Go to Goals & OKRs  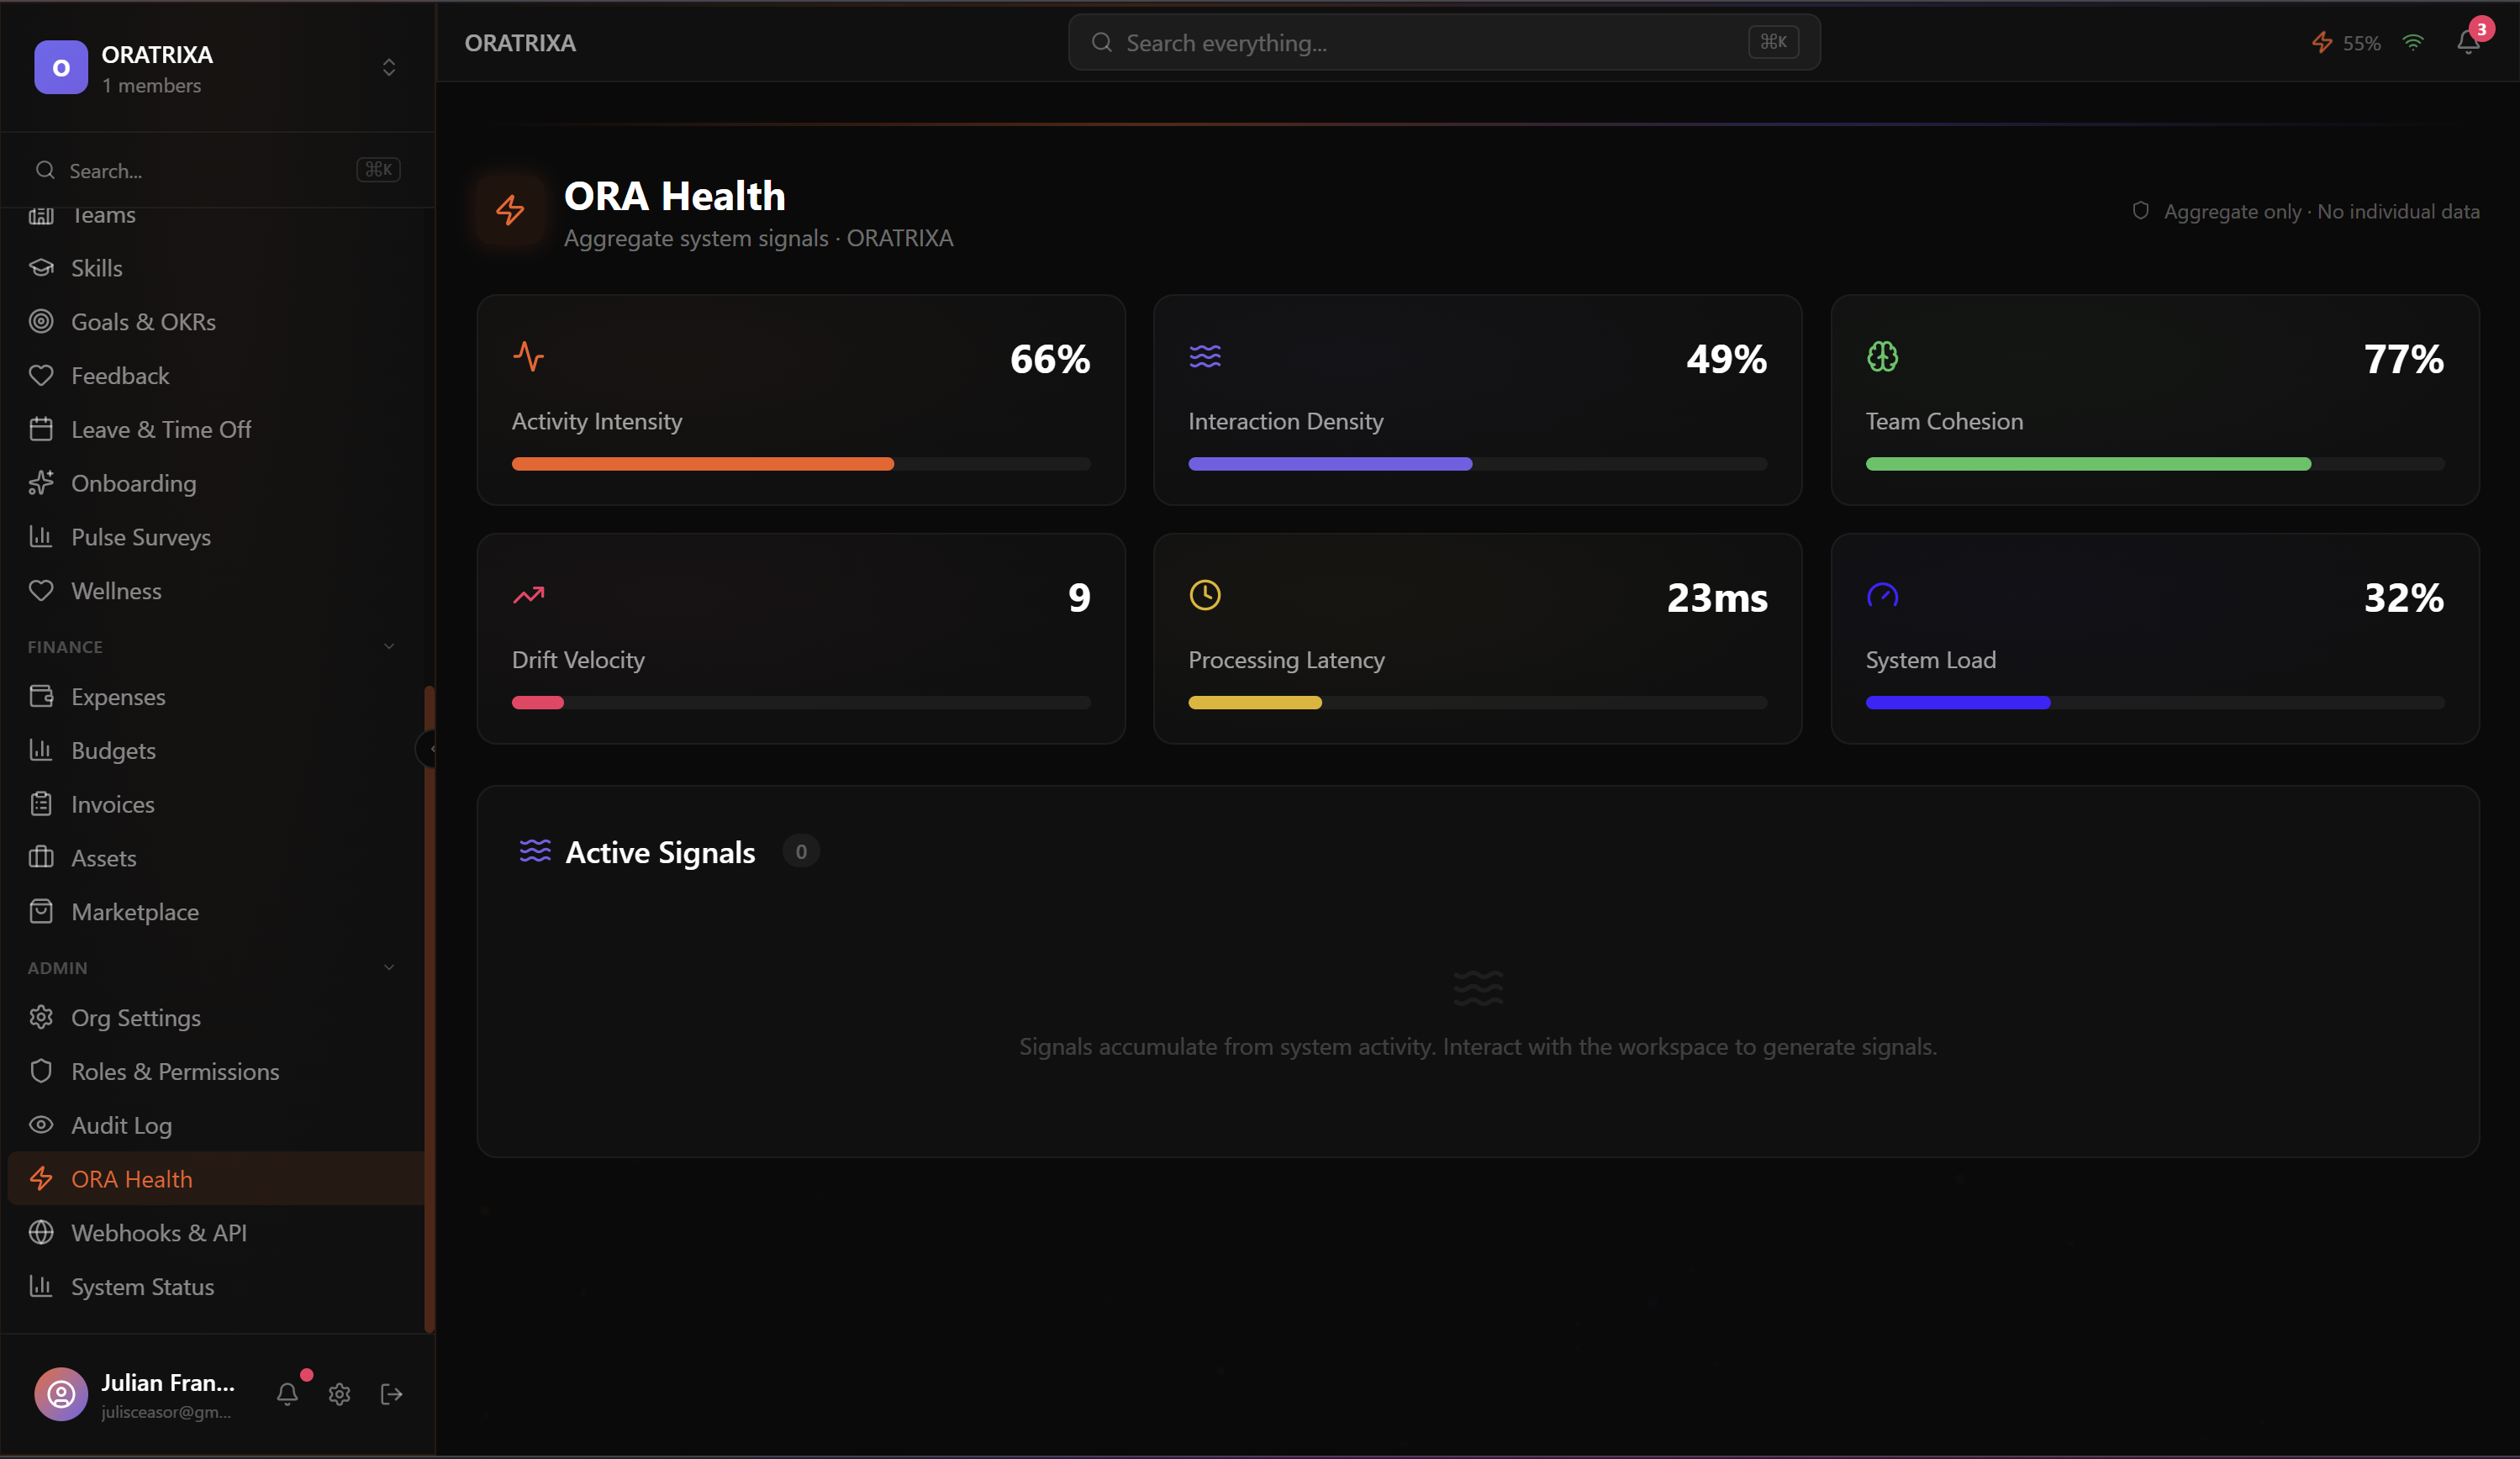click(215, 321)
